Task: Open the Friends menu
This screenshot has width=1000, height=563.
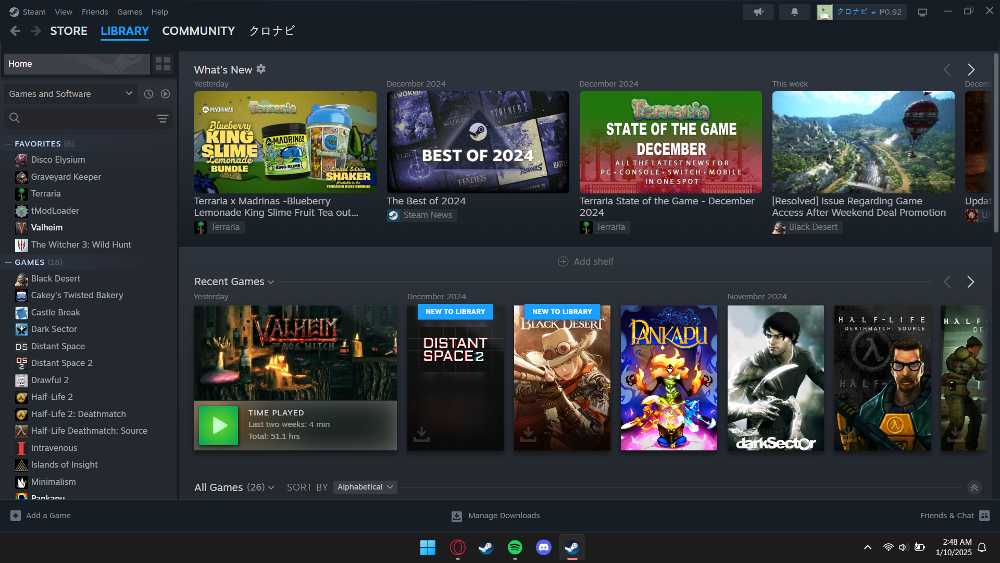Action: coord(94,12)
